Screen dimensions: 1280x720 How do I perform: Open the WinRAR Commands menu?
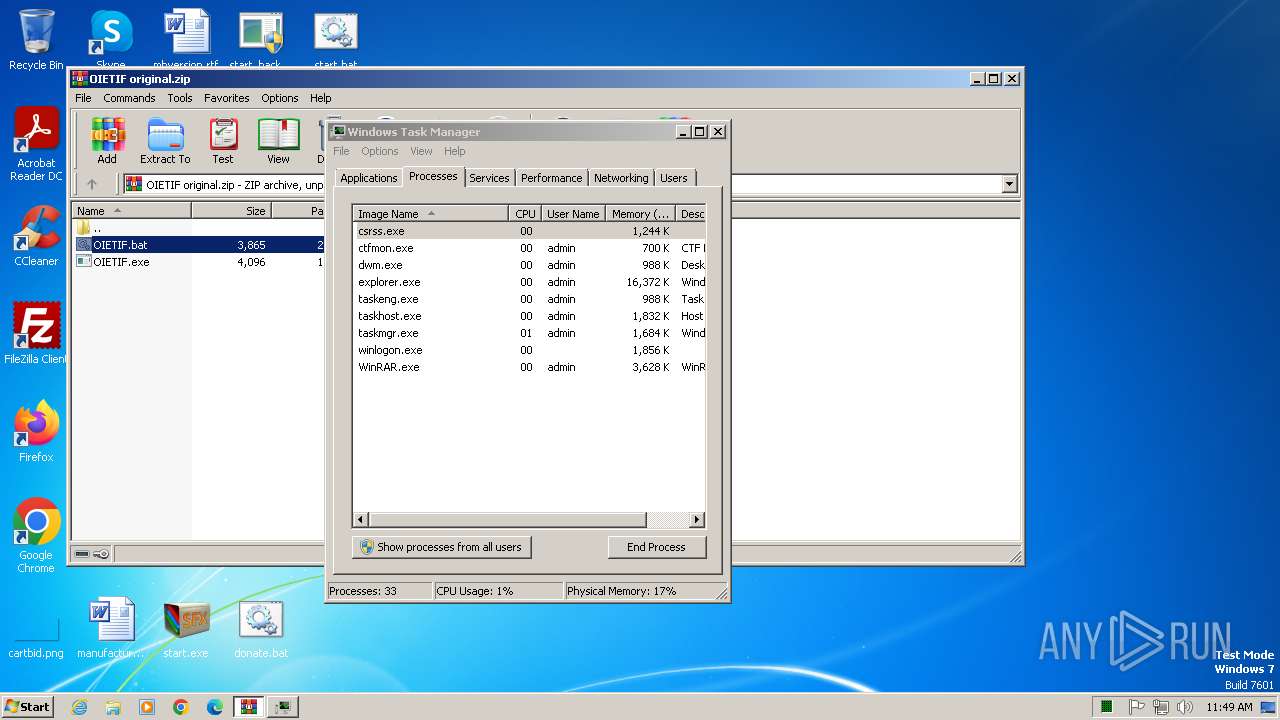coord(129,98)
